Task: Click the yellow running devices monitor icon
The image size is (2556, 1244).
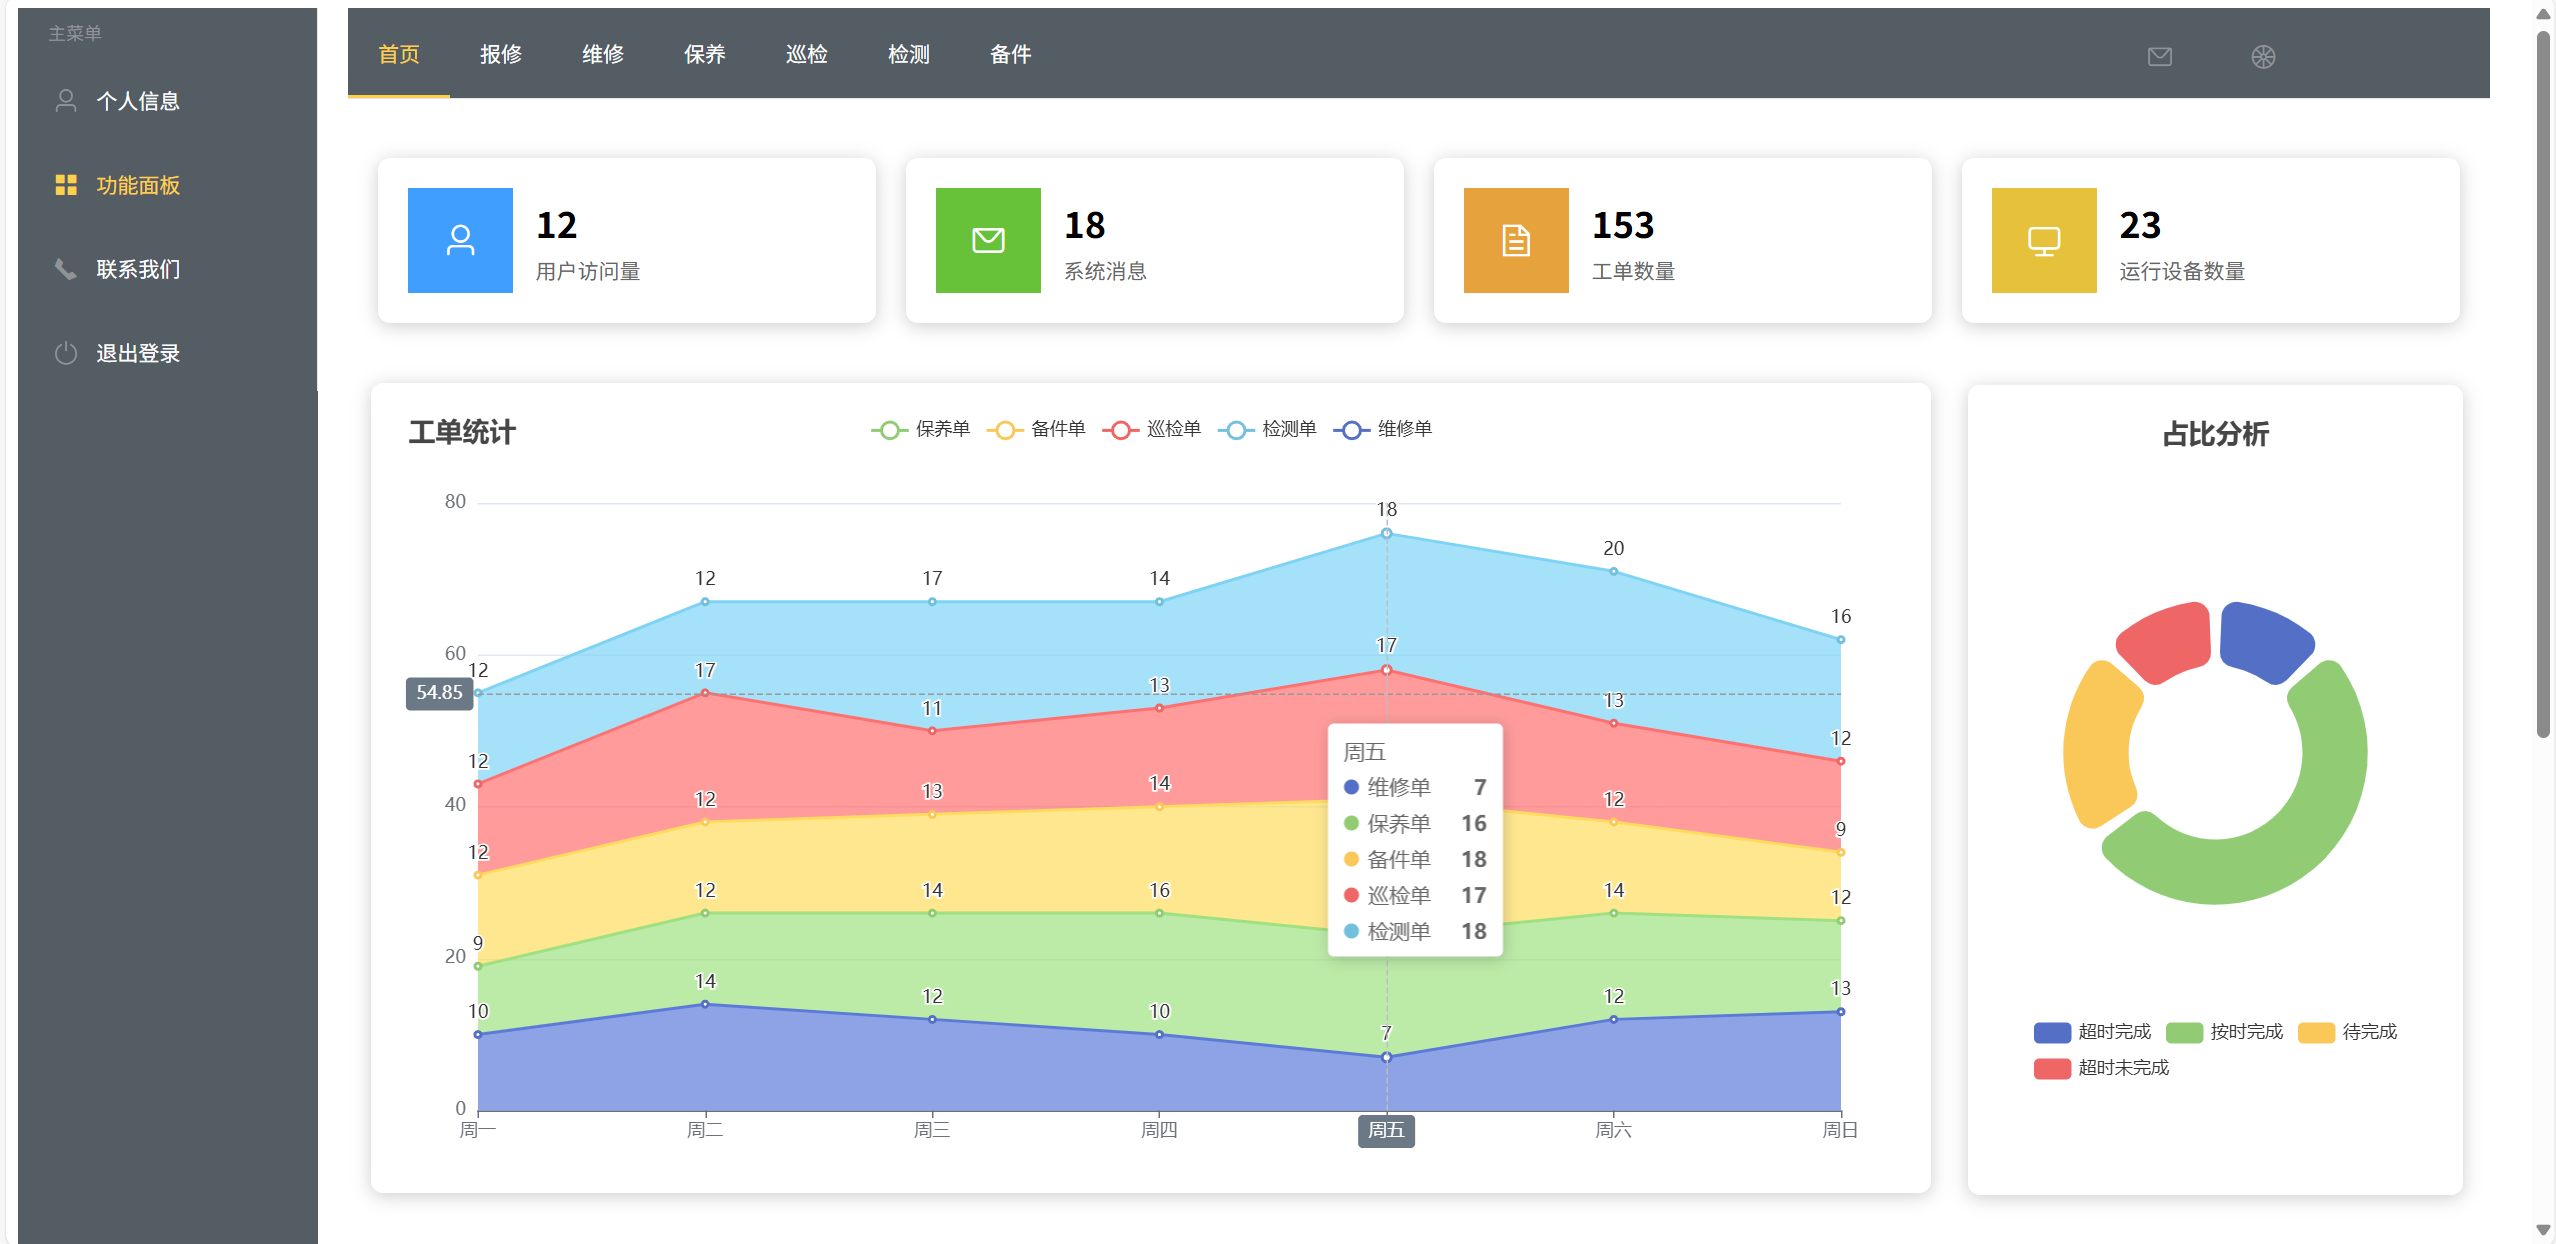Action: click(x=2044, y=240)
